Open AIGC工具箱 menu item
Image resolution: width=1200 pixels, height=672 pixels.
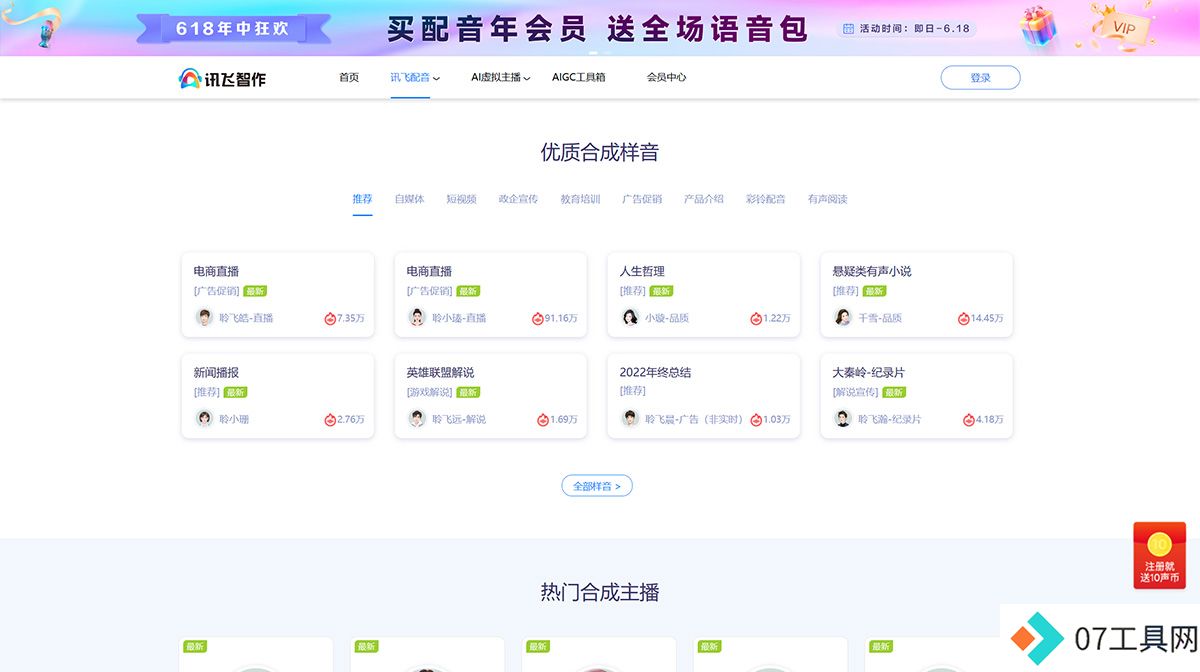pos(579,77)
